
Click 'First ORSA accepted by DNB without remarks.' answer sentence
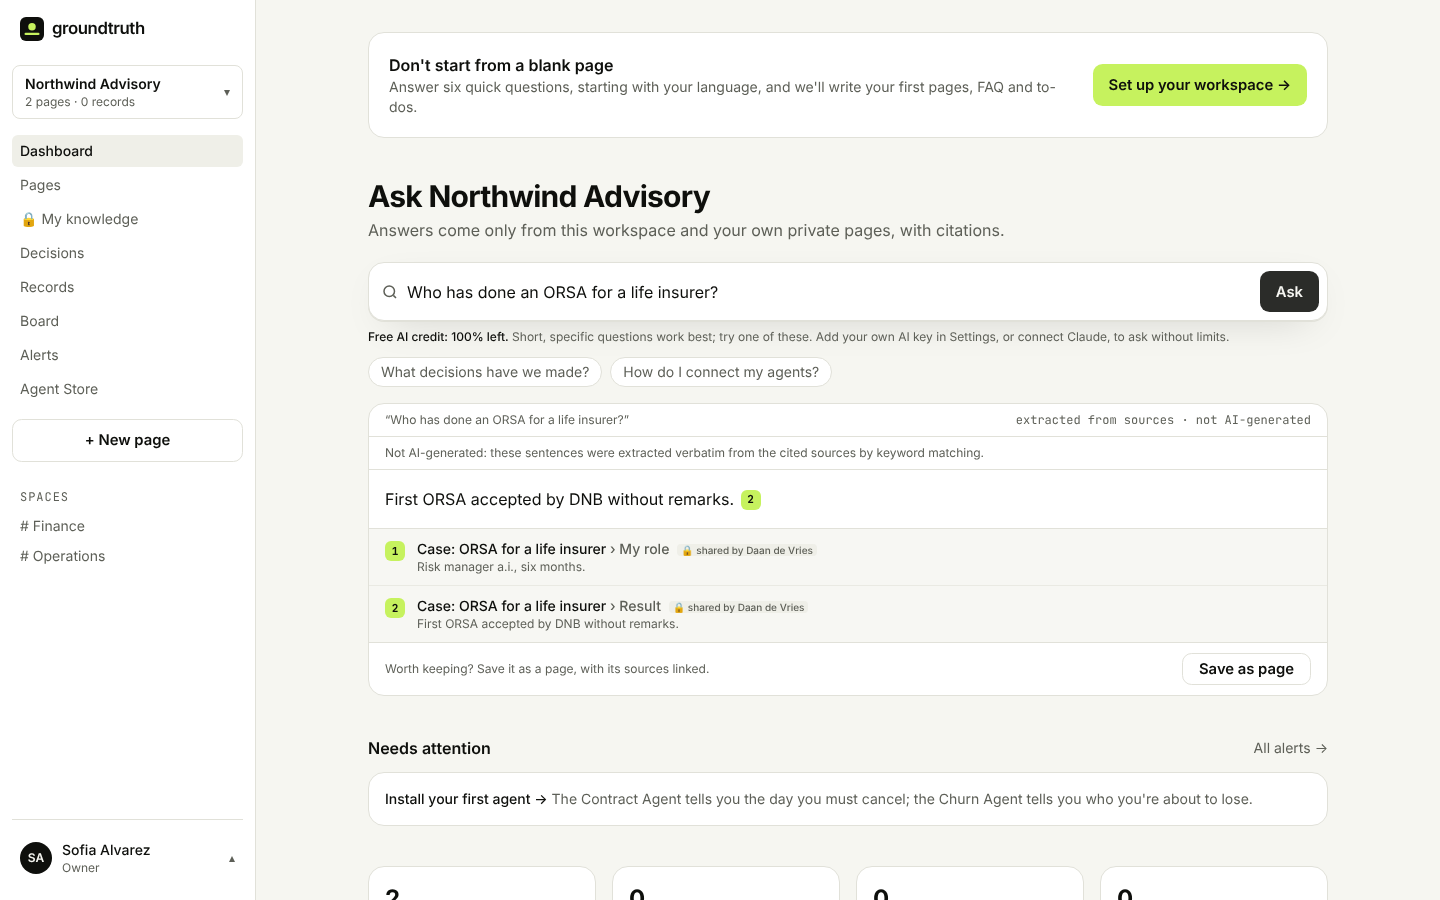point(559,499)
